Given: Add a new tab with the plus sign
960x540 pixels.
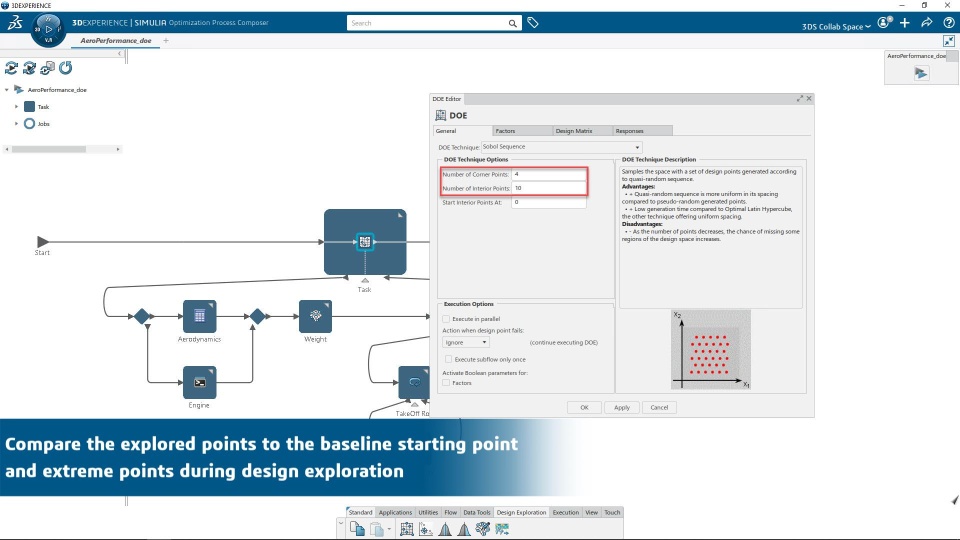Looking at the screenshot, I should [x=166, y=41].
